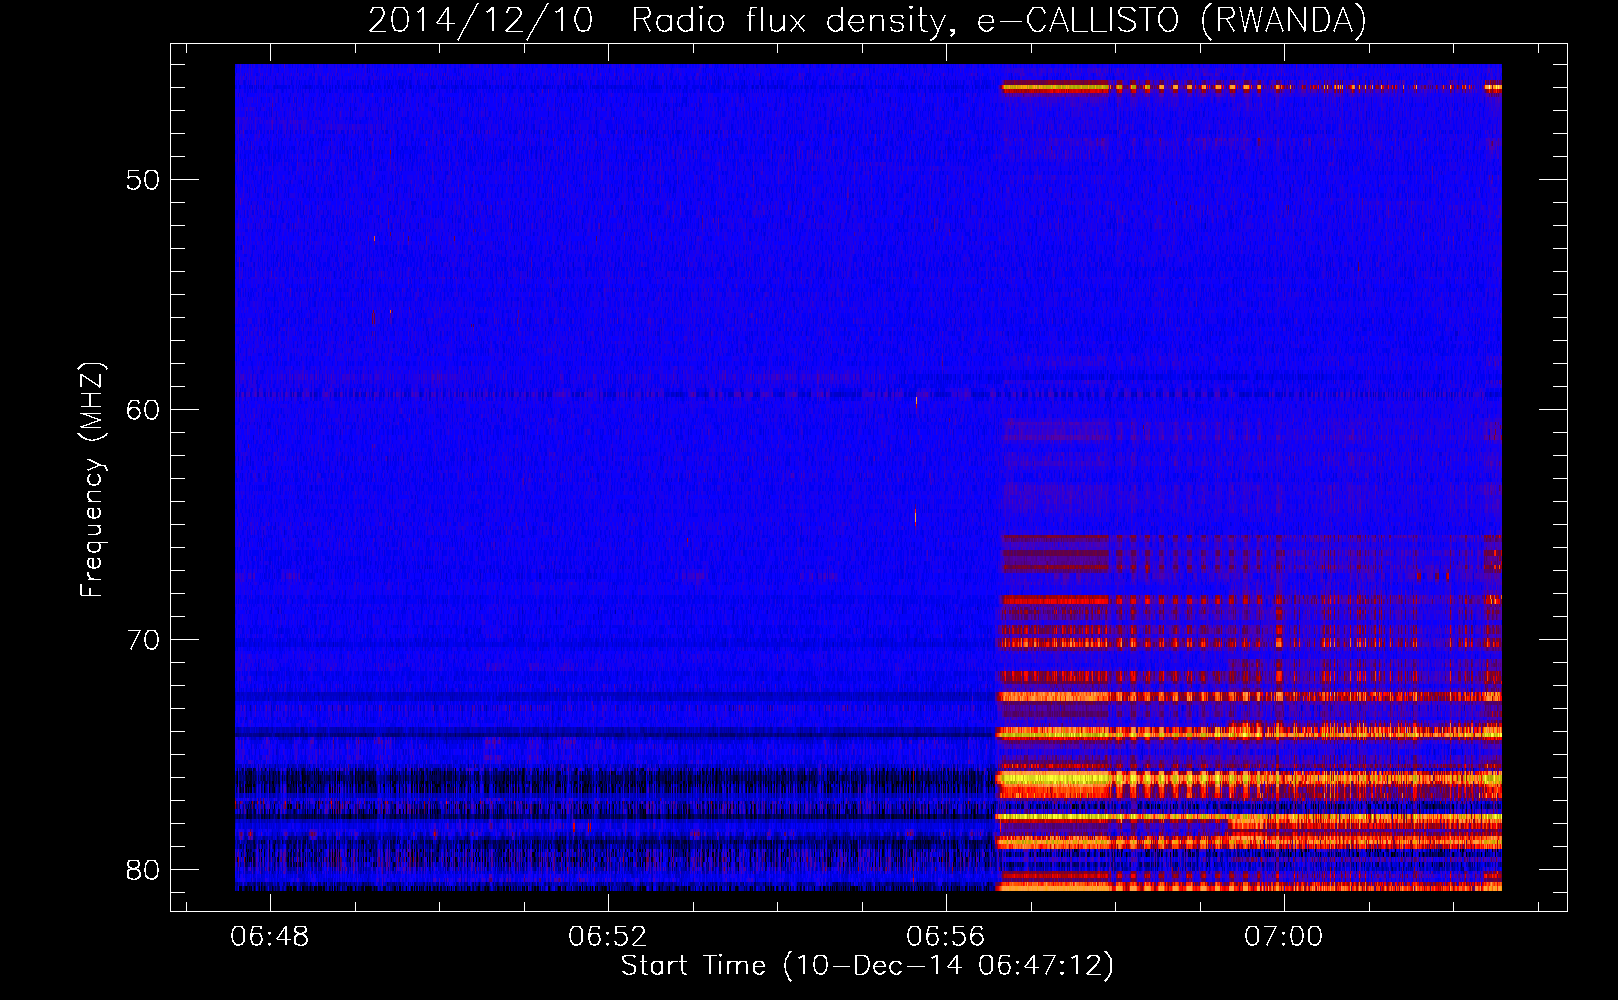Viewport: 1618px width, 1000px height.
Task: Select the 60 frequency tick label
Action: pos(143,410)
